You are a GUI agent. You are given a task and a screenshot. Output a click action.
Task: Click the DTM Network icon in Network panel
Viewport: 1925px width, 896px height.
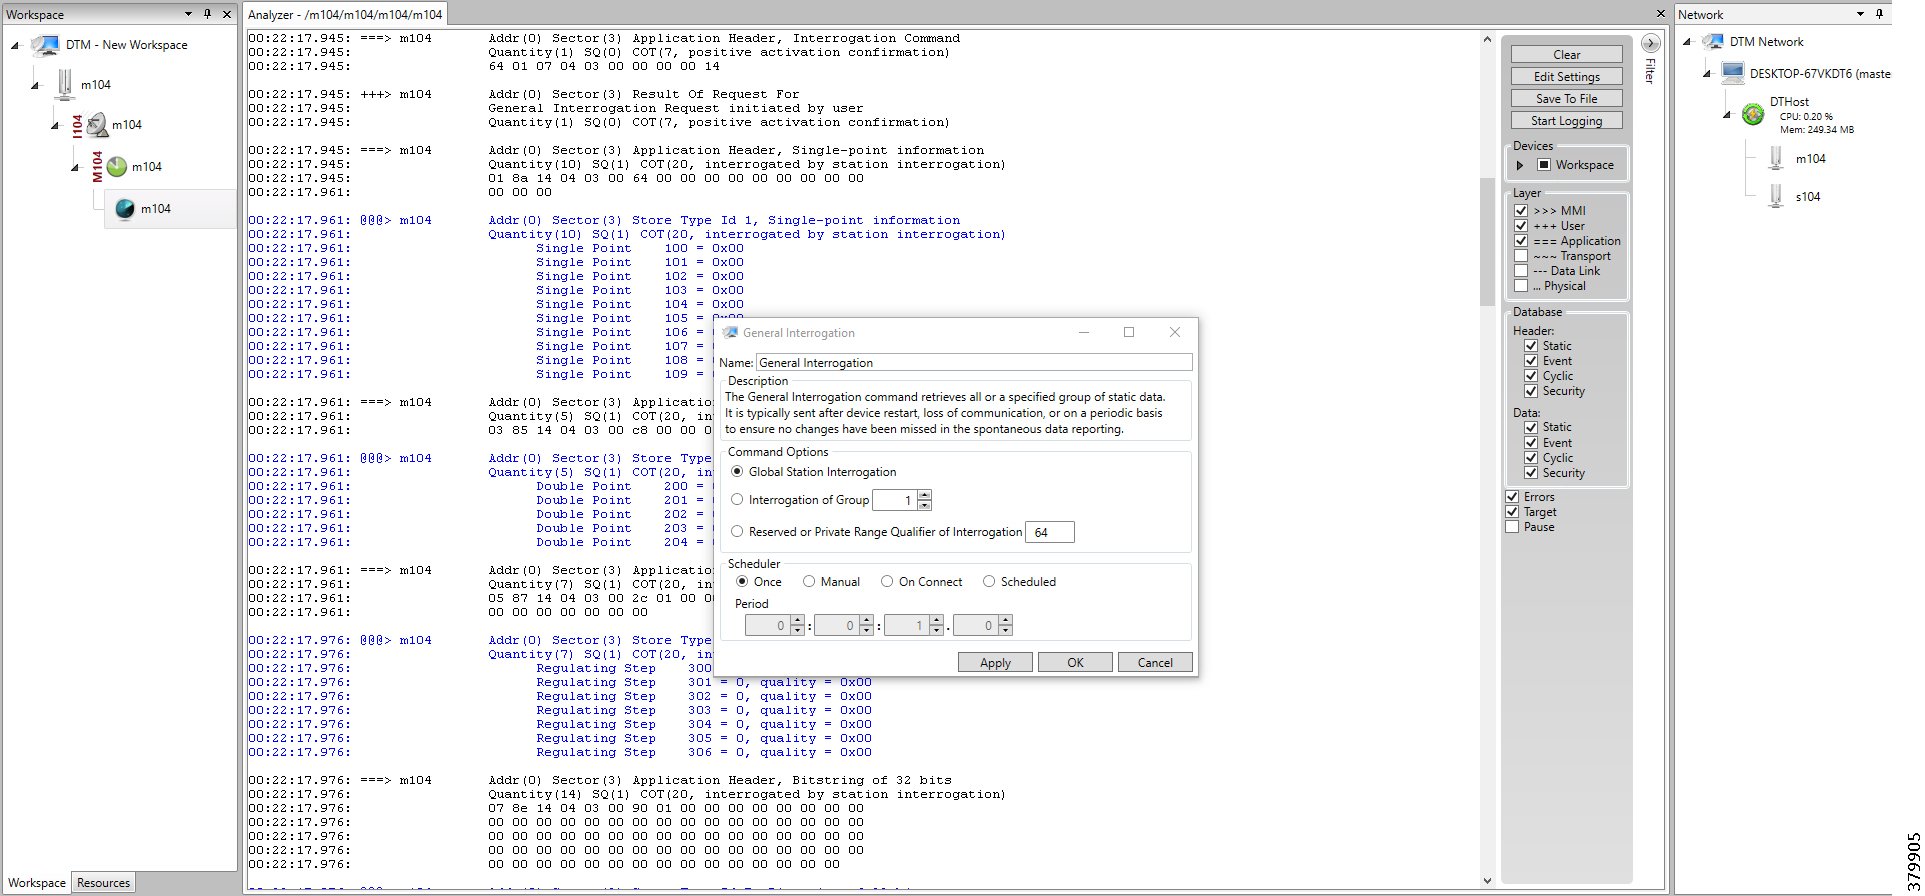tap(1713, 41)
